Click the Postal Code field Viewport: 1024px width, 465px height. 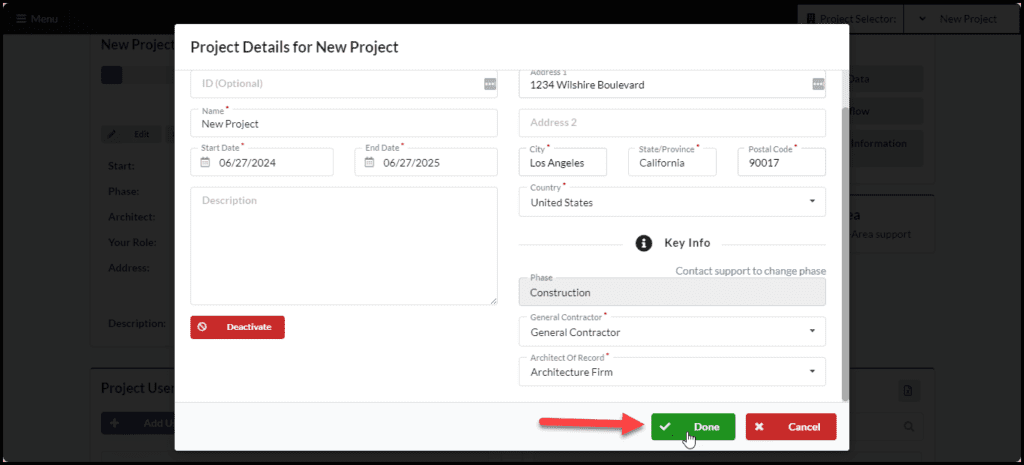point(782,162)
